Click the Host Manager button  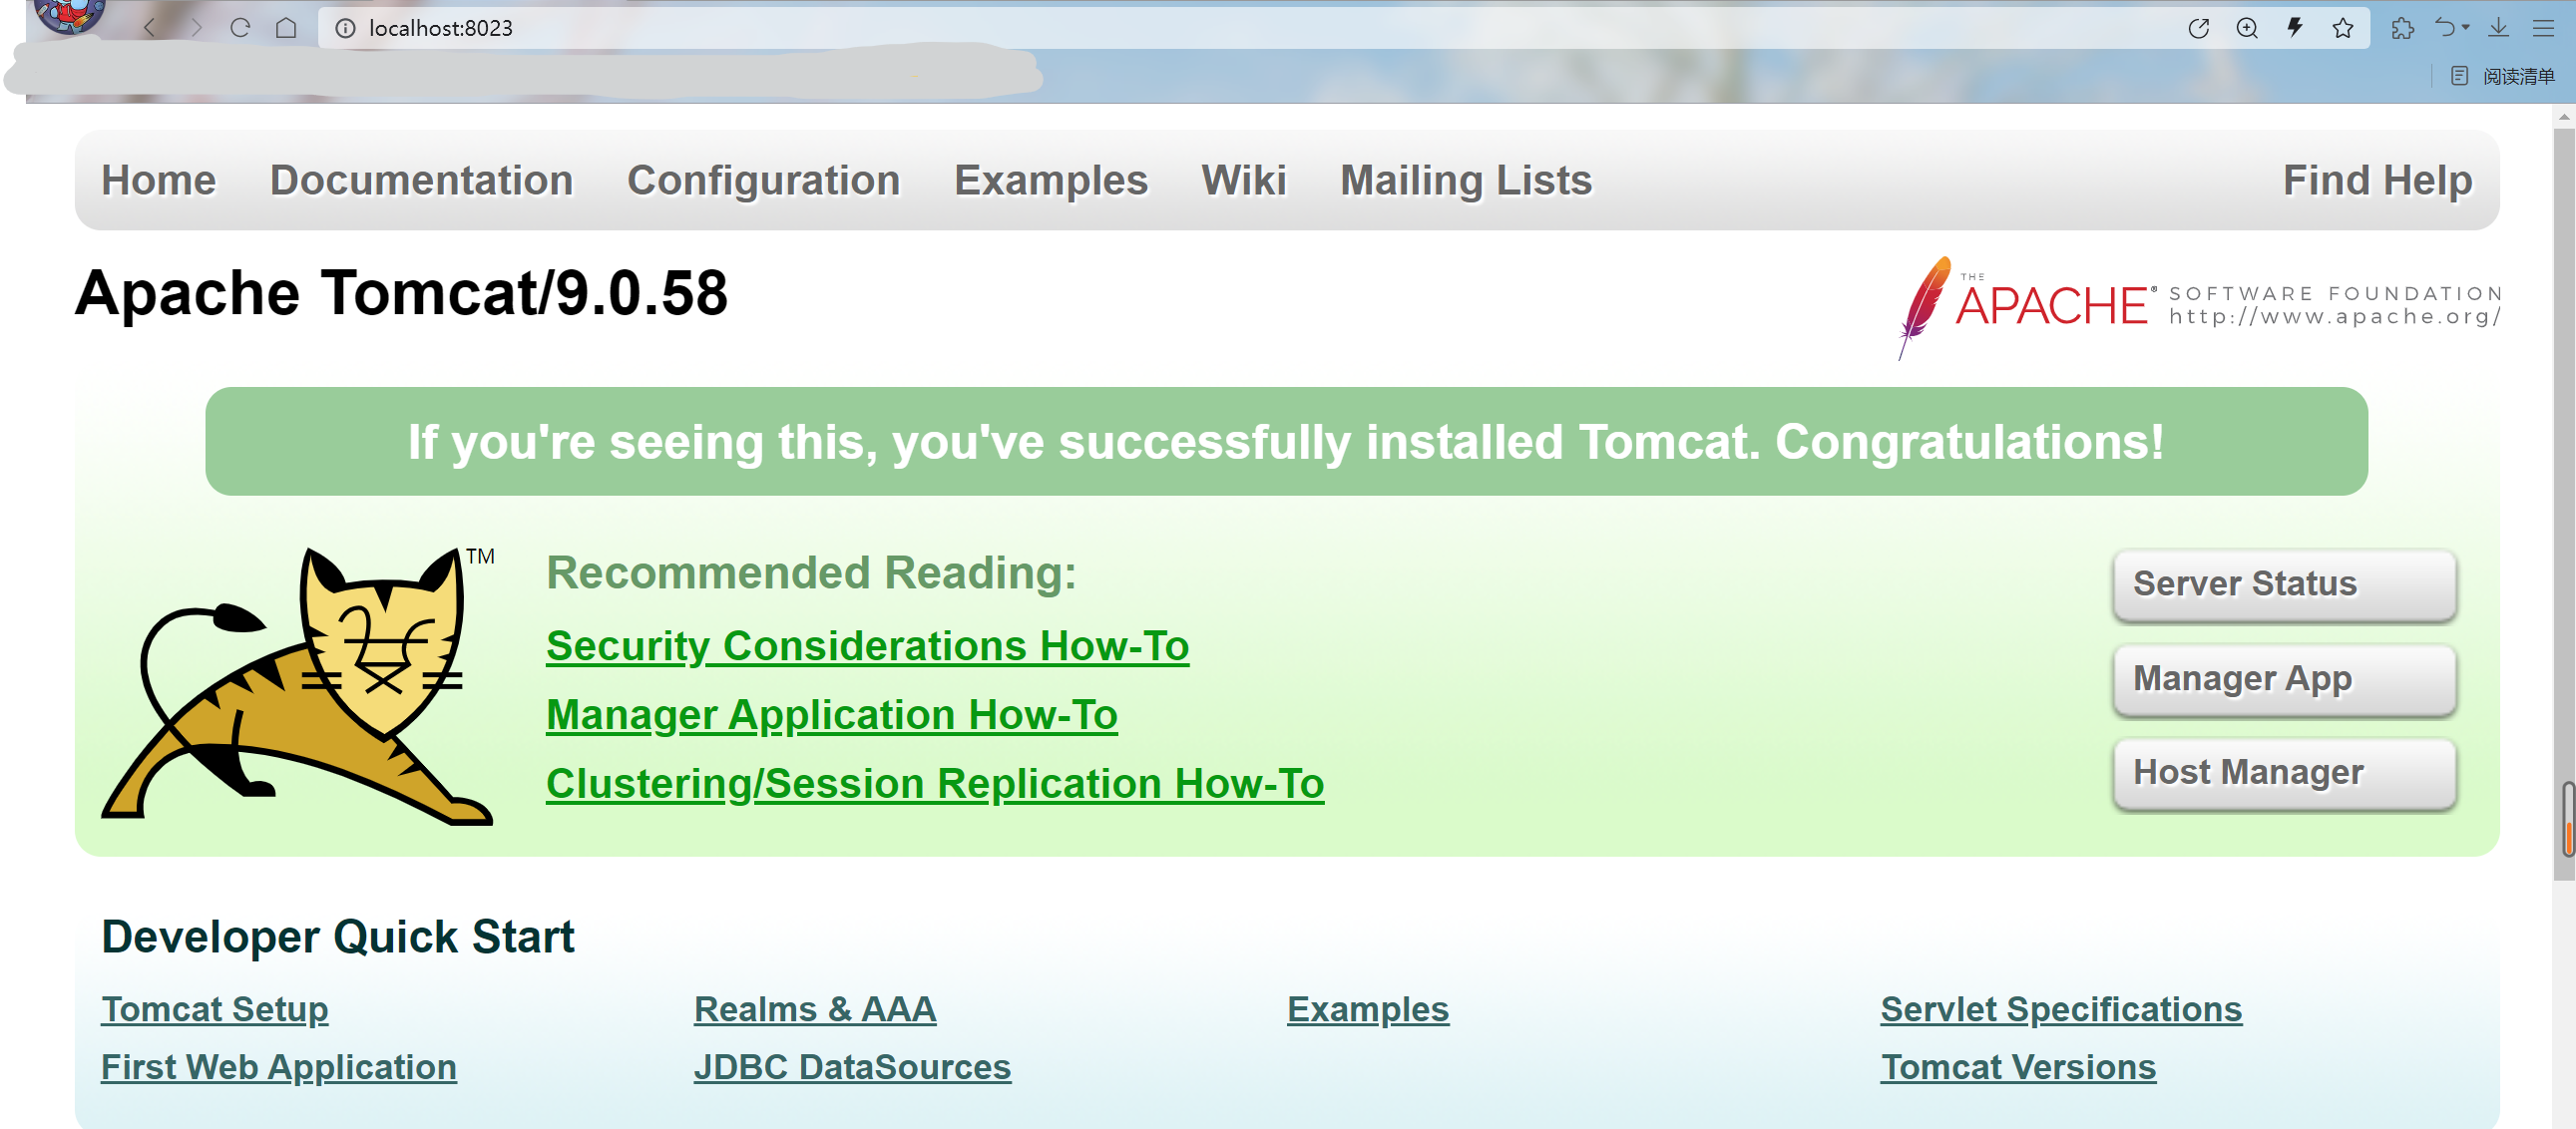(x=2284, y=773)
